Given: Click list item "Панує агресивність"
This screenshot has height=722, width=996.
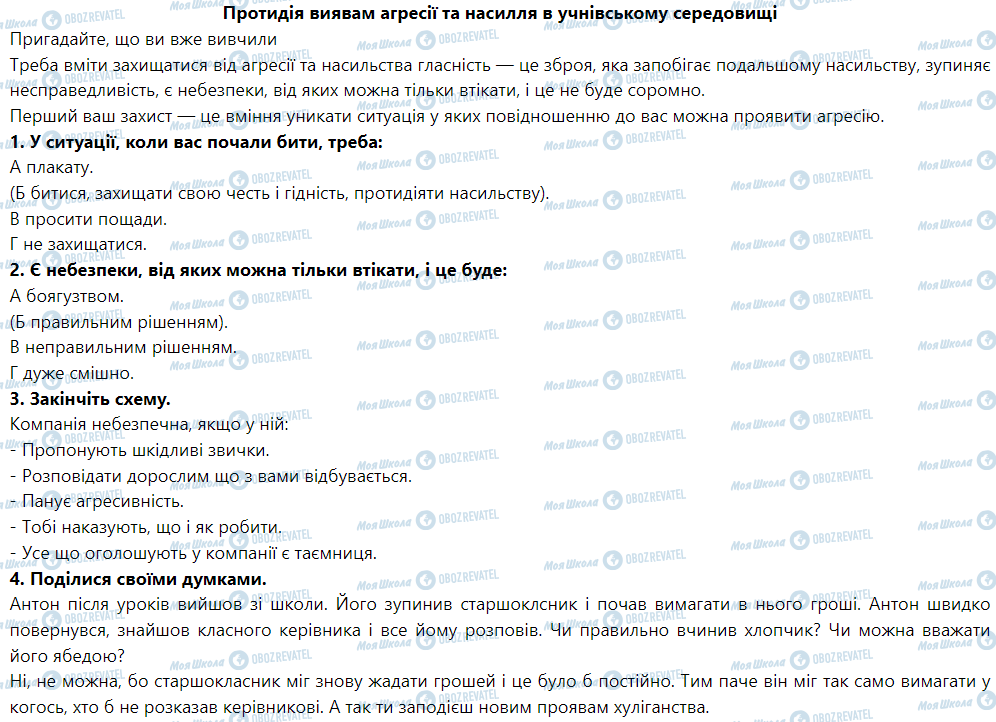Looking at the screenshot, I should pyautogui.click(x=96, y=501).
